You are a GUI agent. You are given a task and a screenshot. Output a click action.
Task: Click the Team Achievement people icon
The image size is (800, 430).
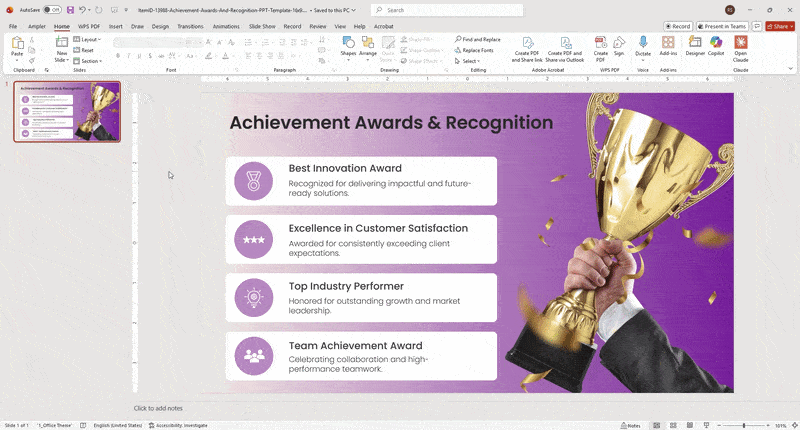254,356
